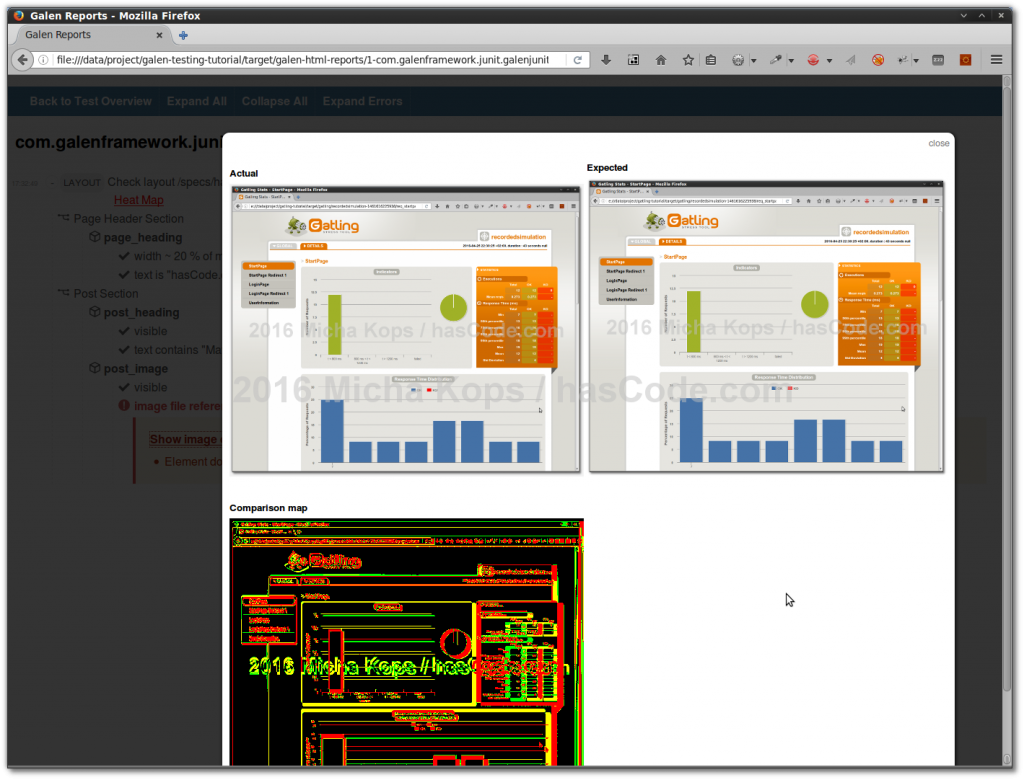Click the Expected screenshot thumbnail

(766, 327)
